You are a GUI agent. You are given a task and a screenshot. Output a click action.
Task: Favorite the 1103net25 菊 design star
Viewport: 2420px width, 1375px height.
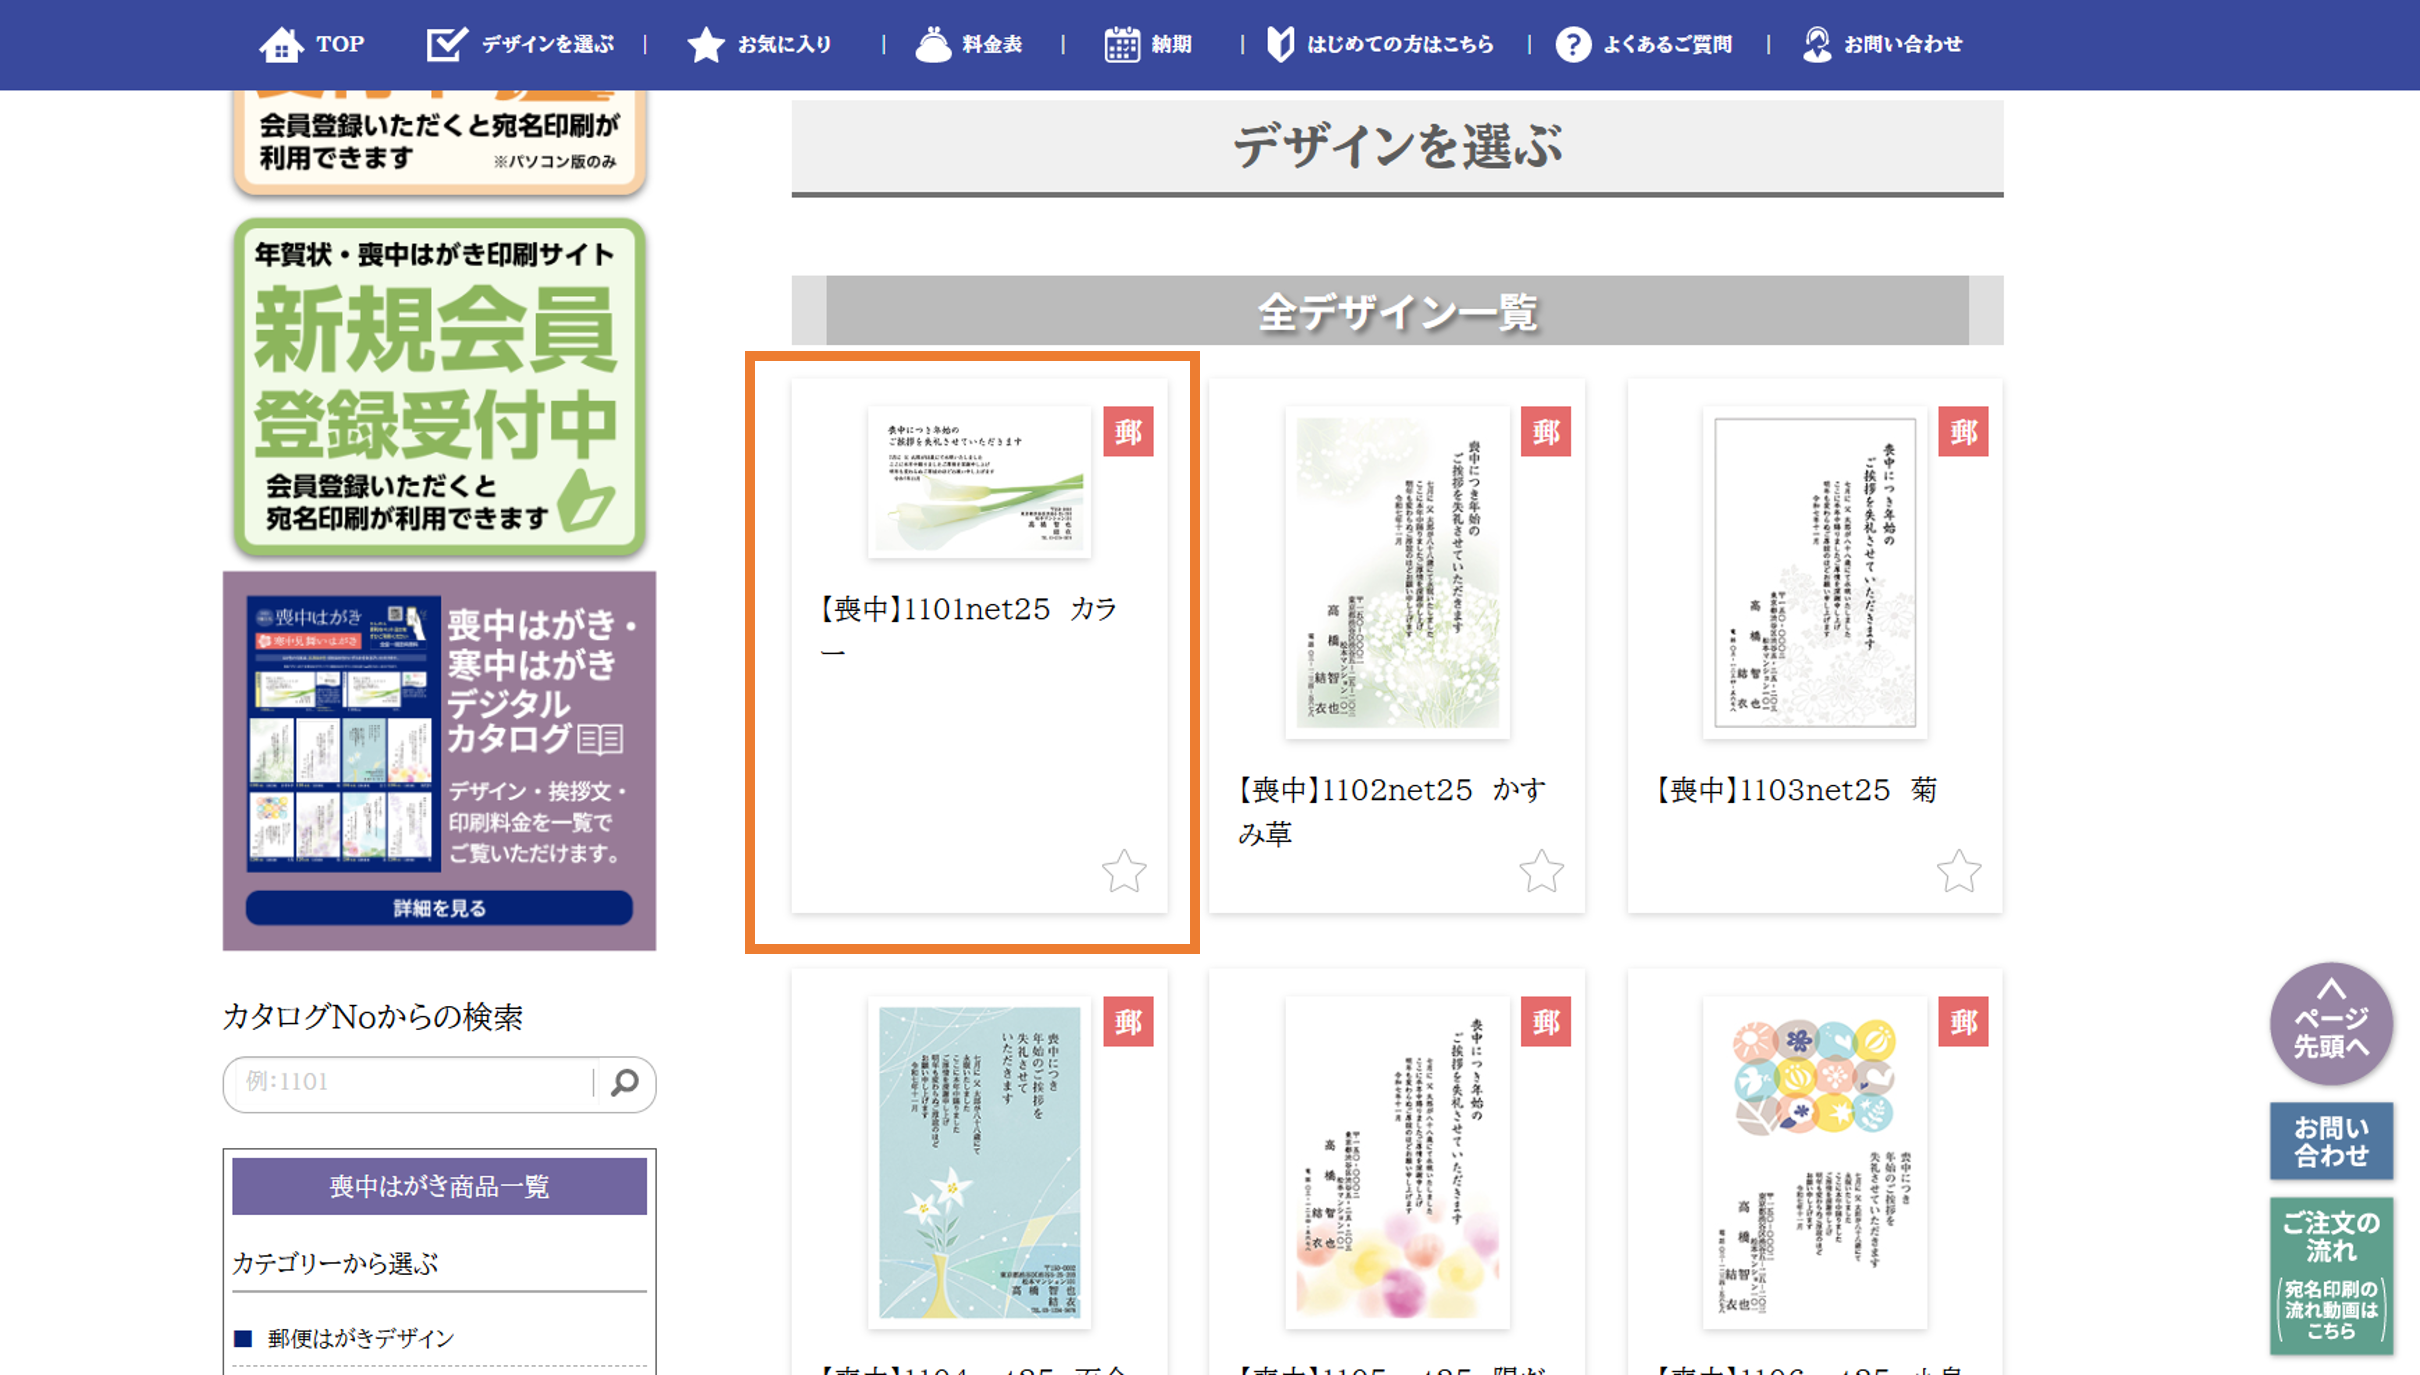(x=1958, y=871)
